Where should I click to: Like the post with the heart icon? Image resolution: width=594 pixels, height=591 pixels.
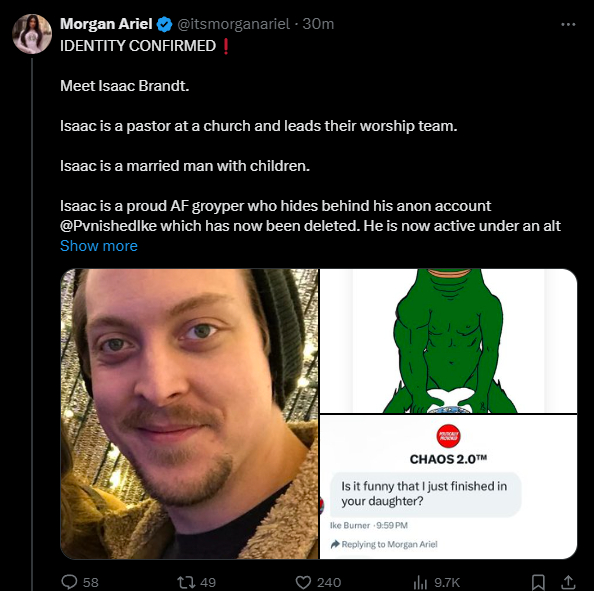tap(303, 582)
